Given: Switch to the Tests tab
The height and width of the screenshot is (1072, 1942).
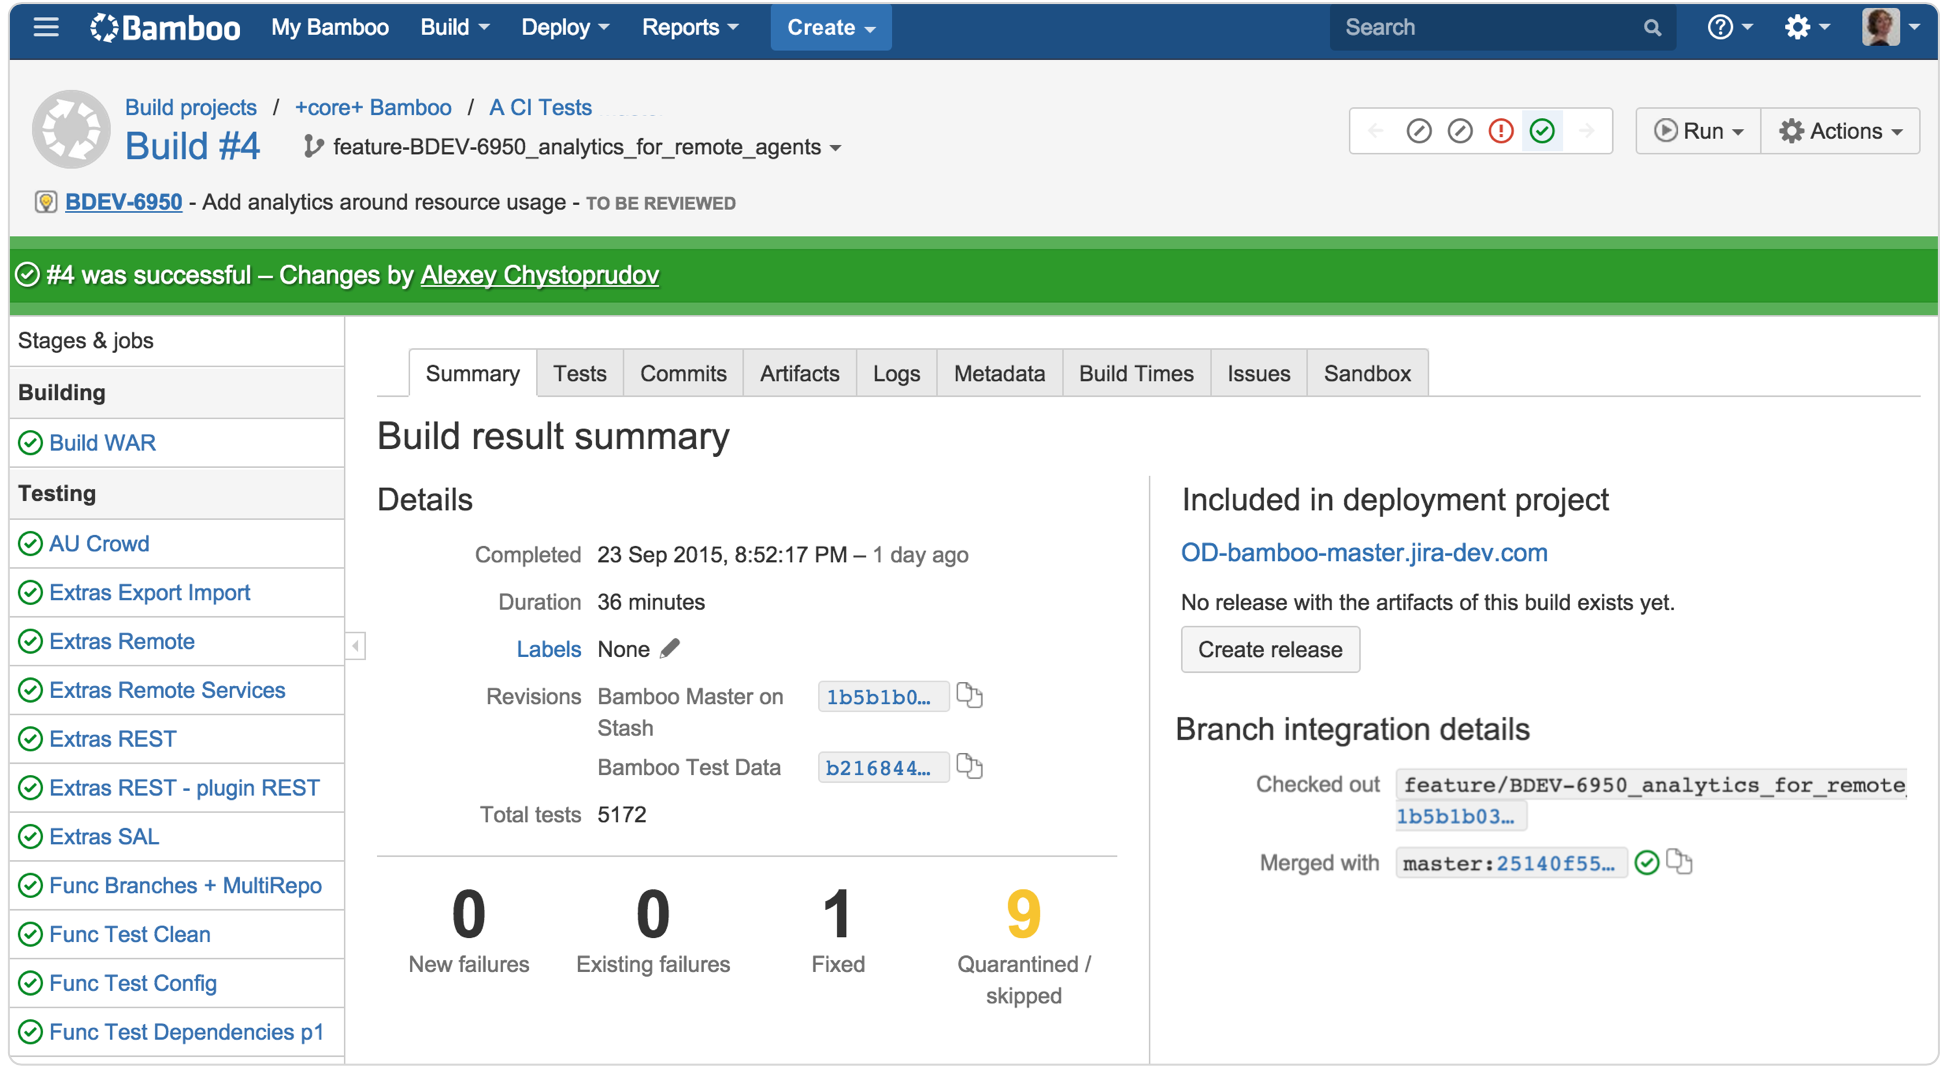Looking at the screenshot, I should (580, 373).
